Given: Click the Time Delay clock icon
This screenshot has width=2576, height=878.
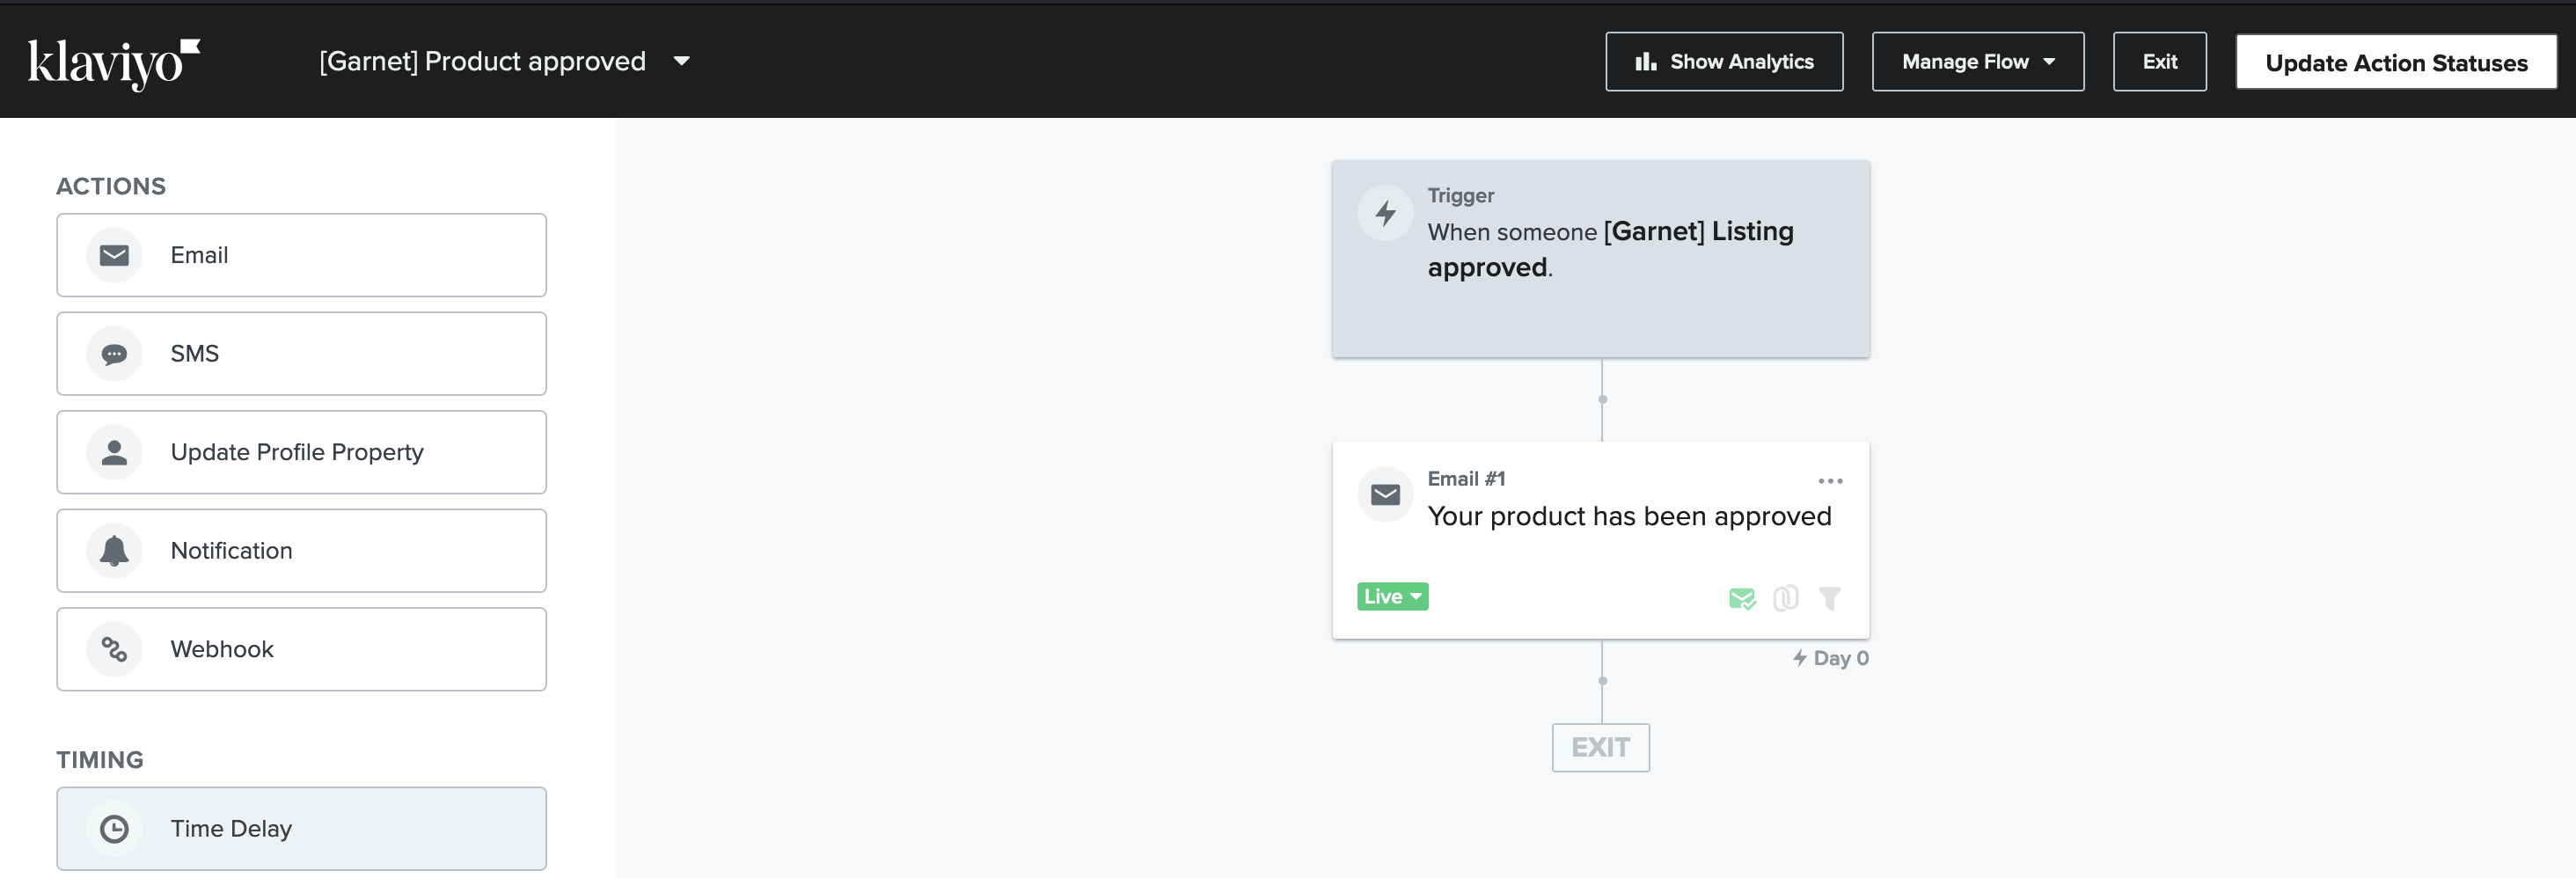Looking at the screenshot, I should pyautogui.click(x=114, y=829).
